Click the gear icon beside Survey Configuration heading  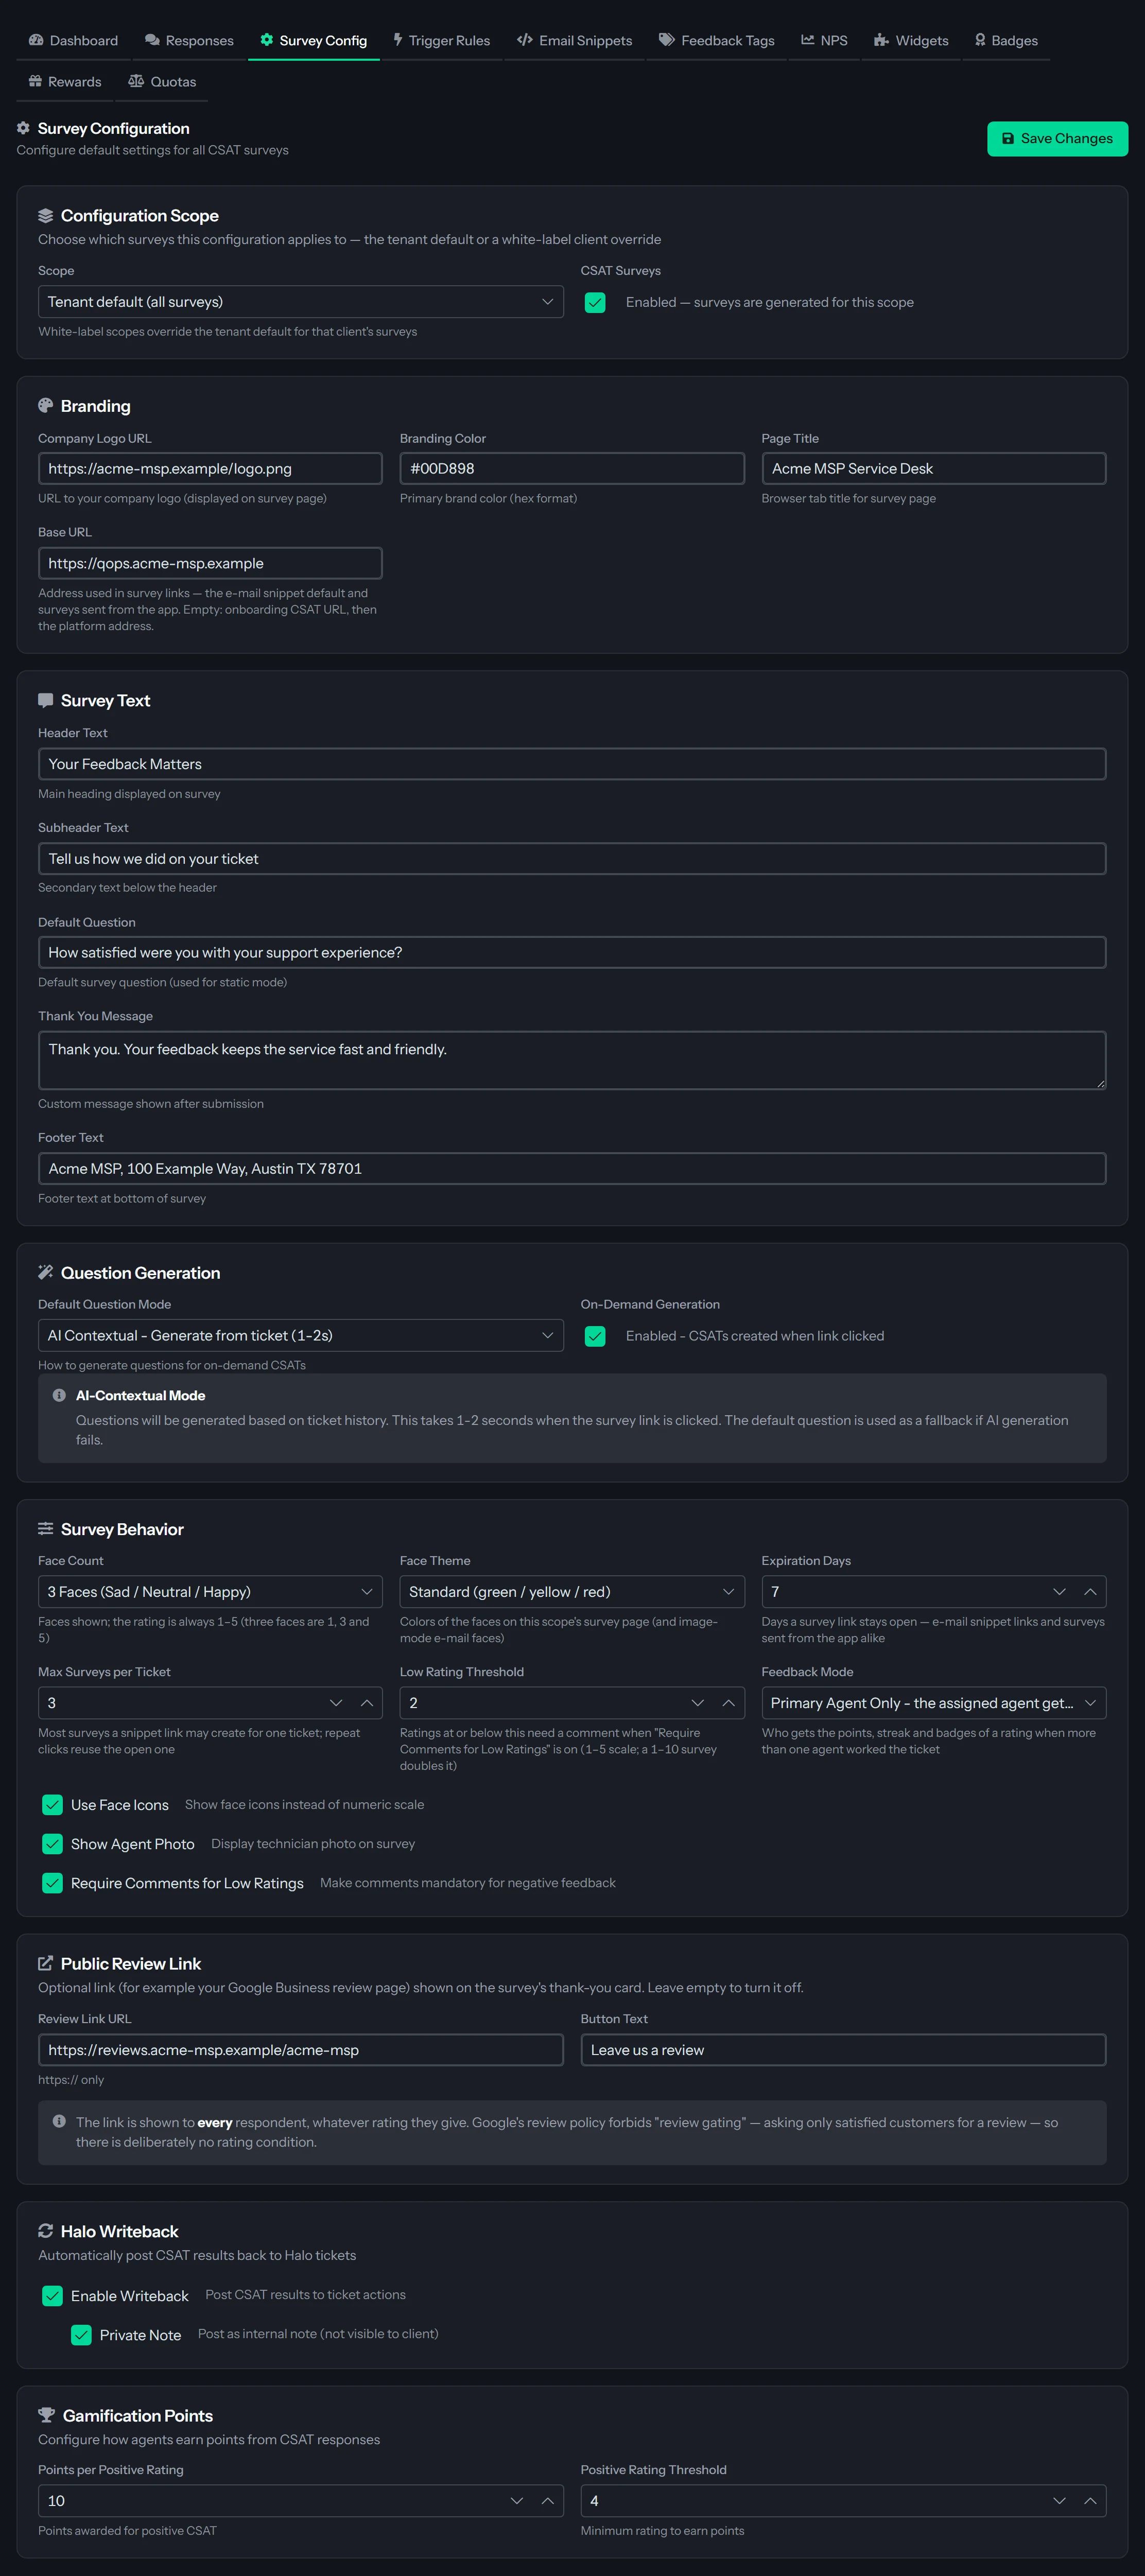[23, 128]
